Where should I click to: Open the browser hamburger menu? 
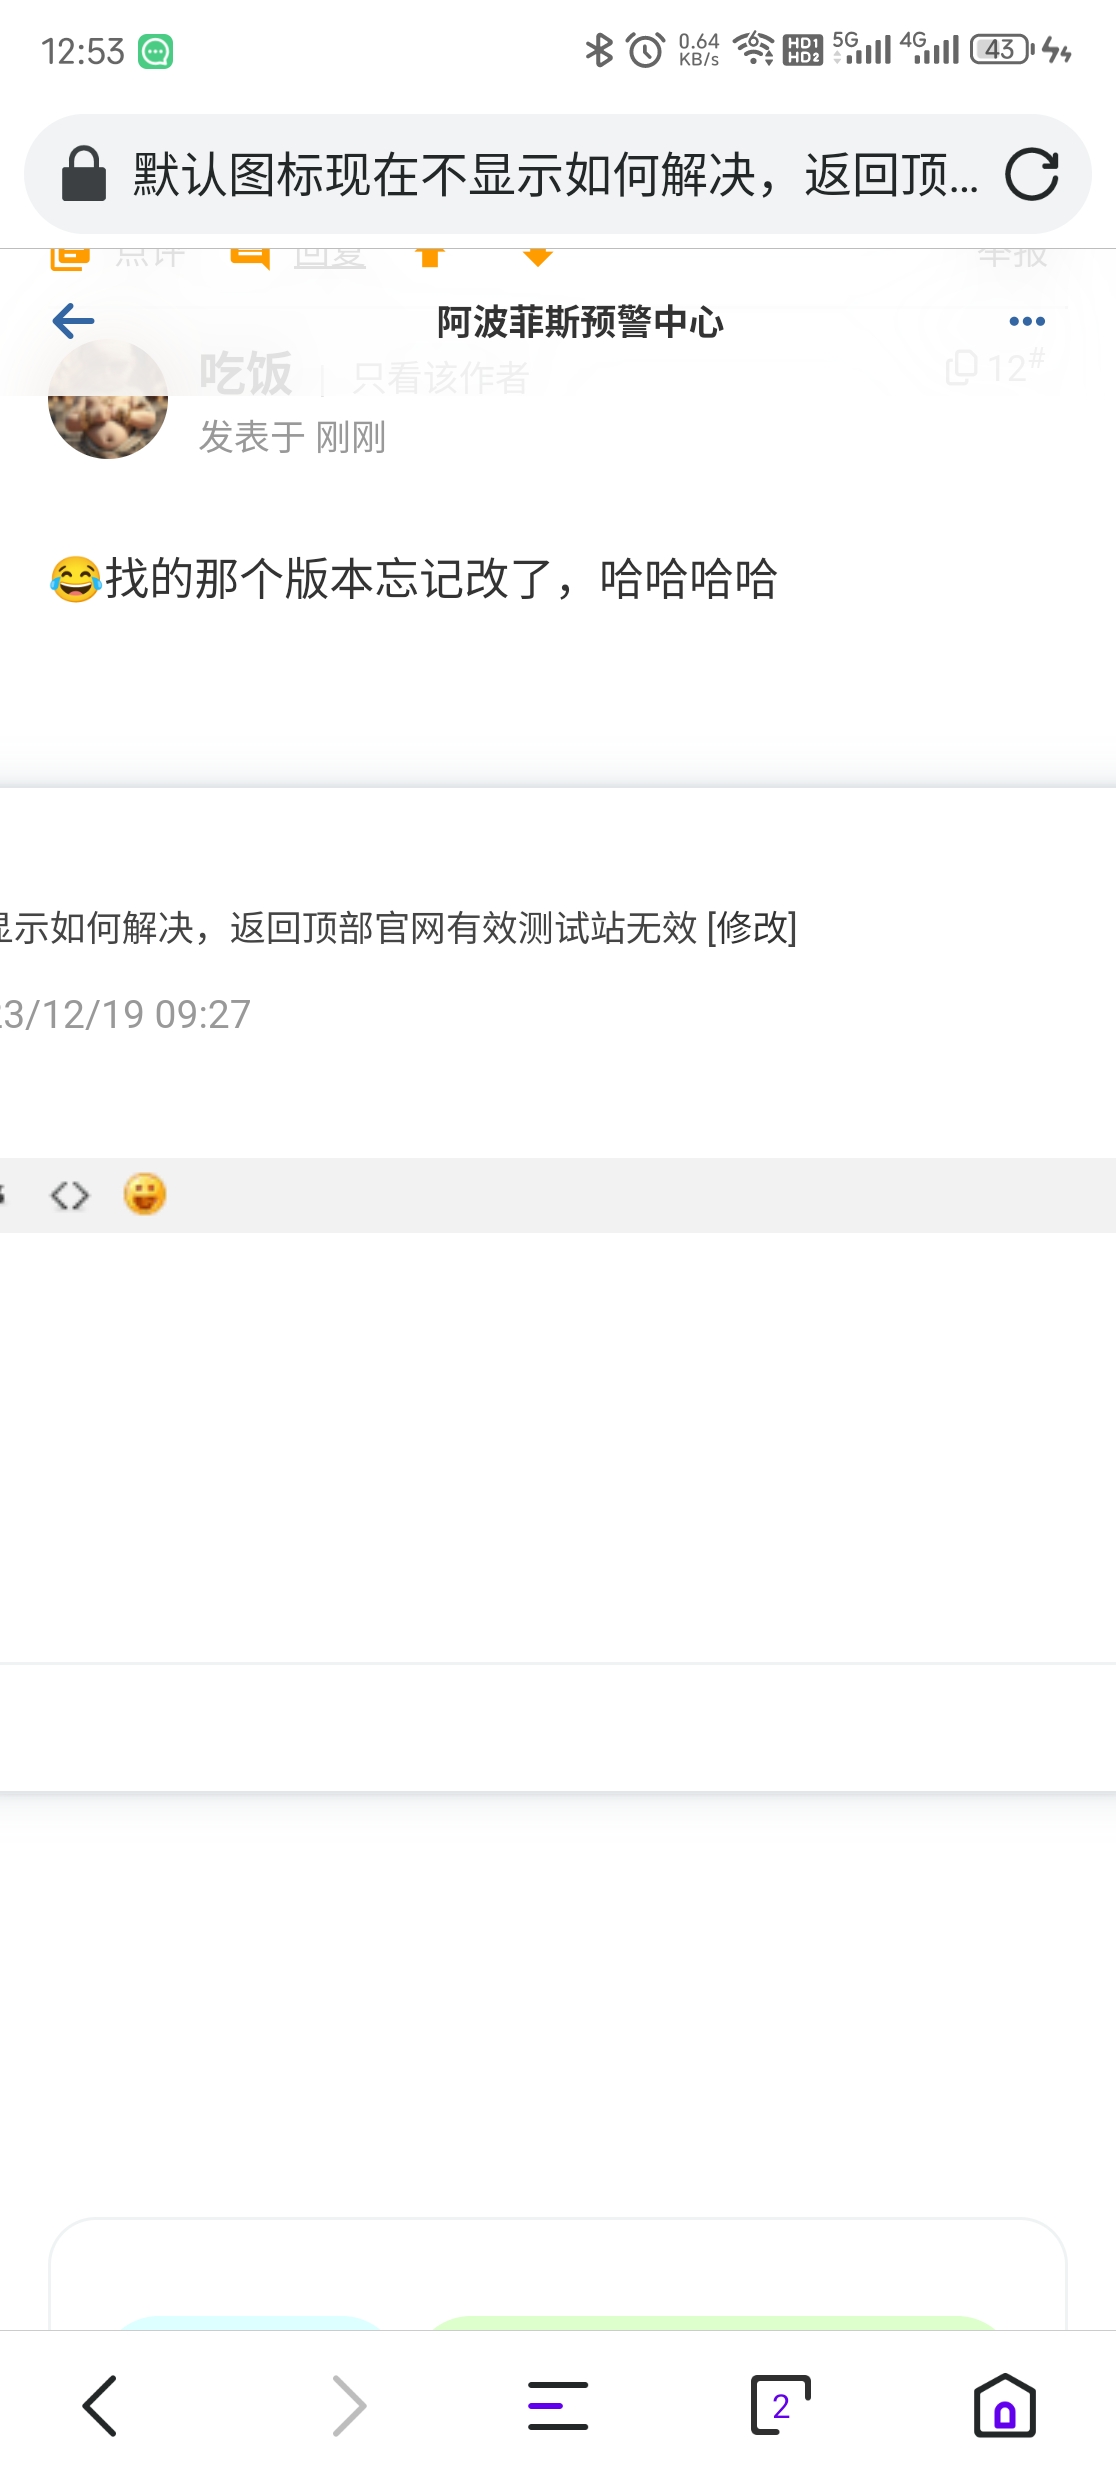click(558, 2405)
